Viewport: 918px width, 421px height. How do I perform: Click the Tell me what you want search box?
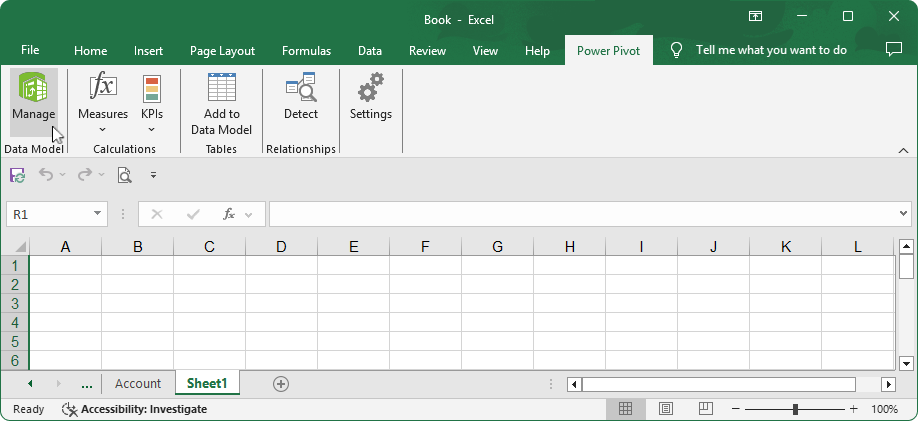(771, 50)
